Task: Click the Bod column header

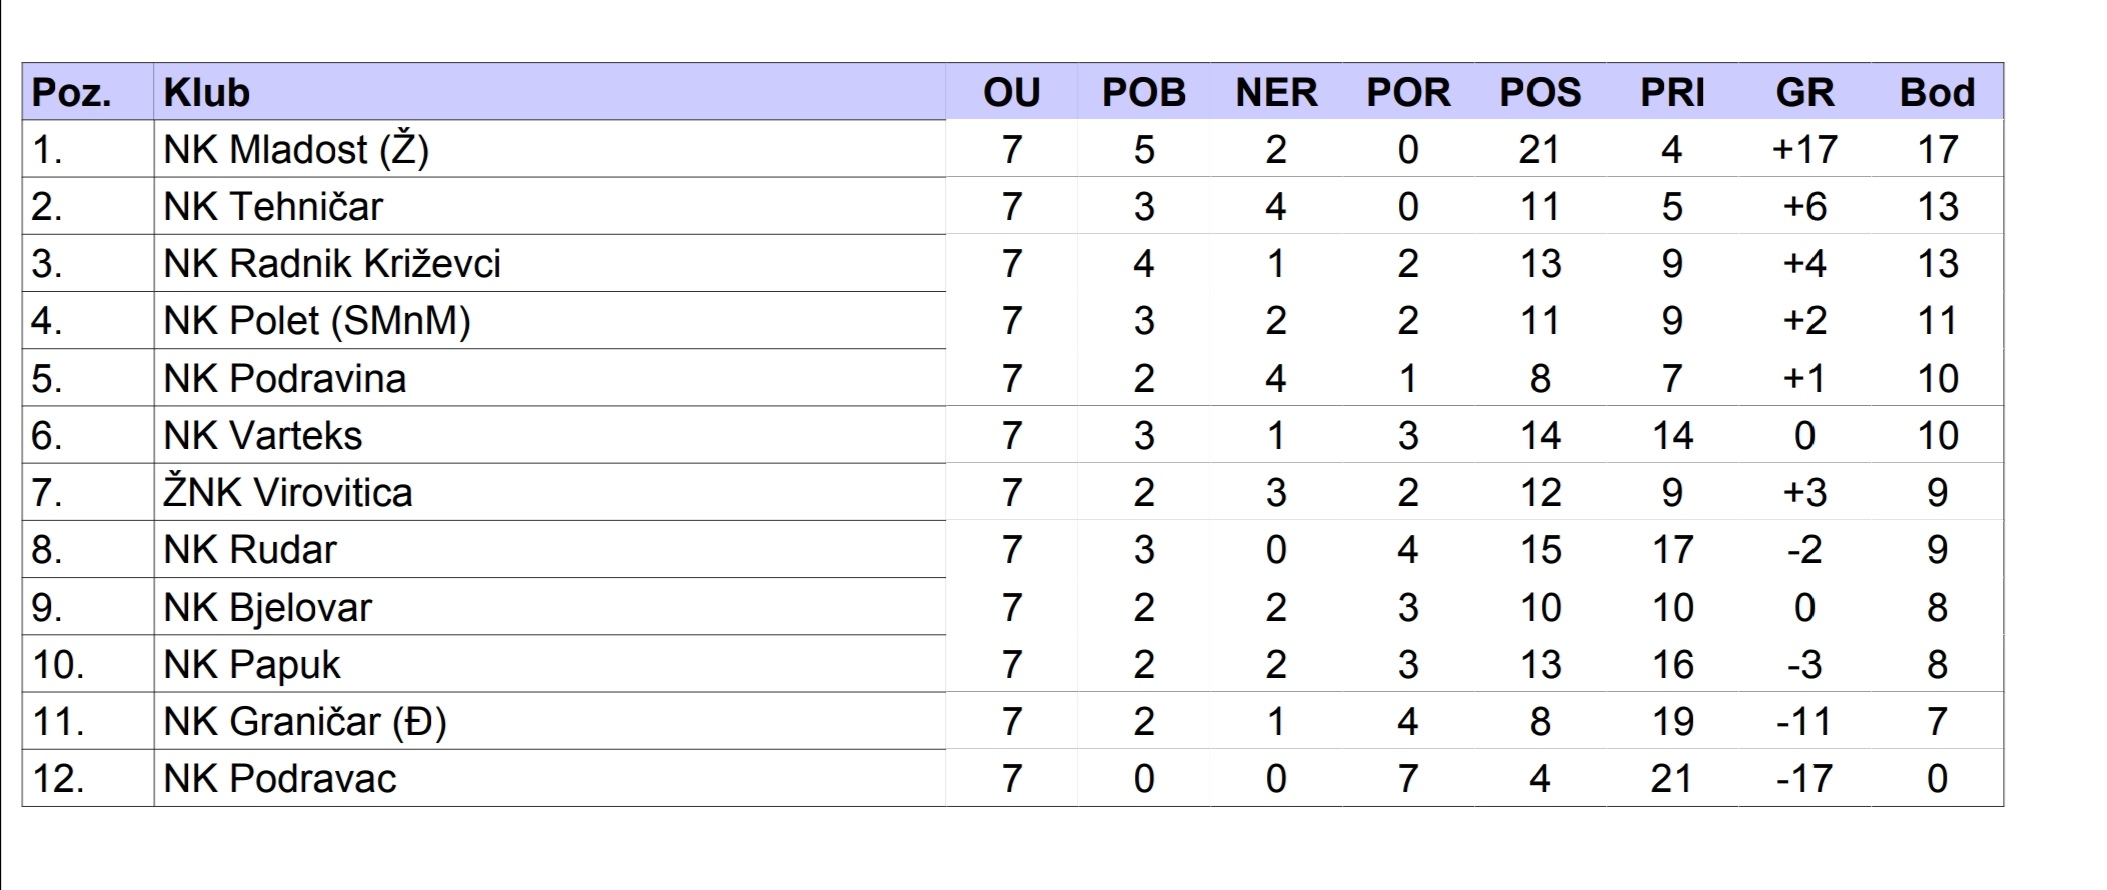Action: (1937, 93)
